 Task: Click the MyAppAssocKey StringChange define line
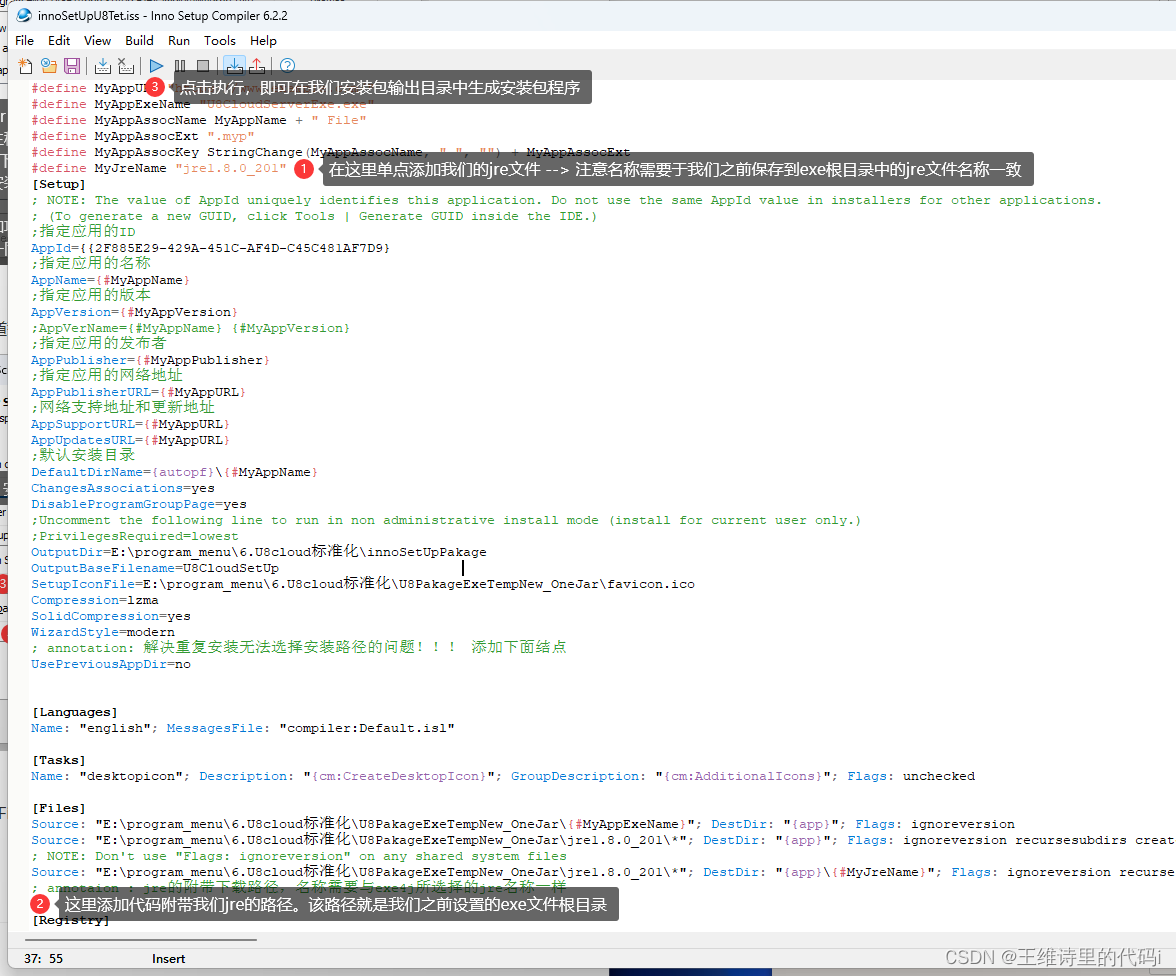(x=331, y=152)
